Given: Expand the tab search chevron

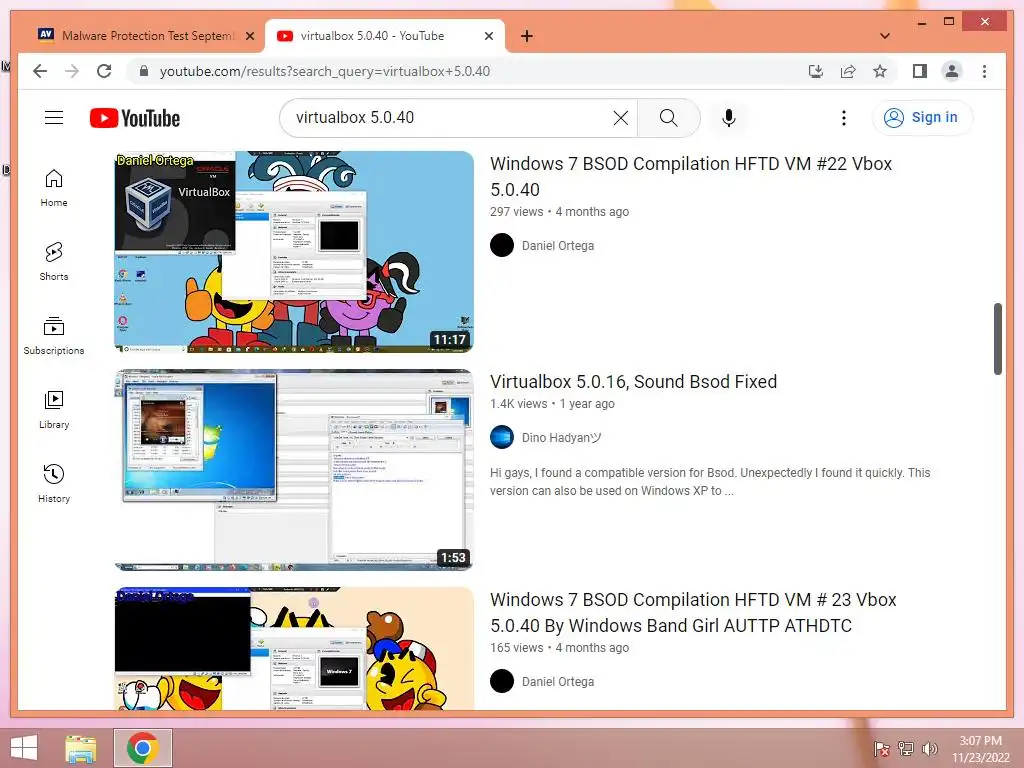Looking at the screenshot, I should (x=884, y=36).
